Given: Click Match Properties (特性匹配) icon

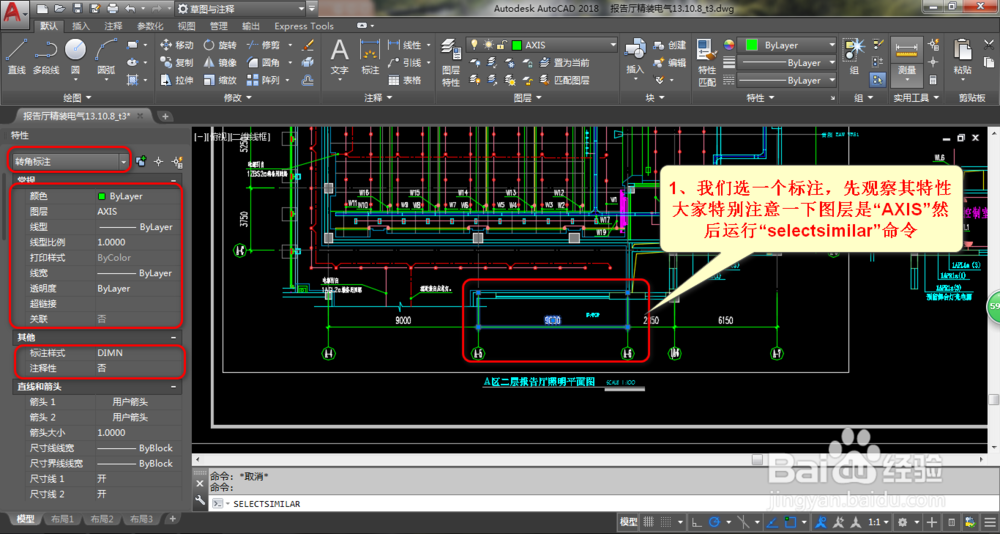Looking at the screenshot, I should [x=707, y=63].
